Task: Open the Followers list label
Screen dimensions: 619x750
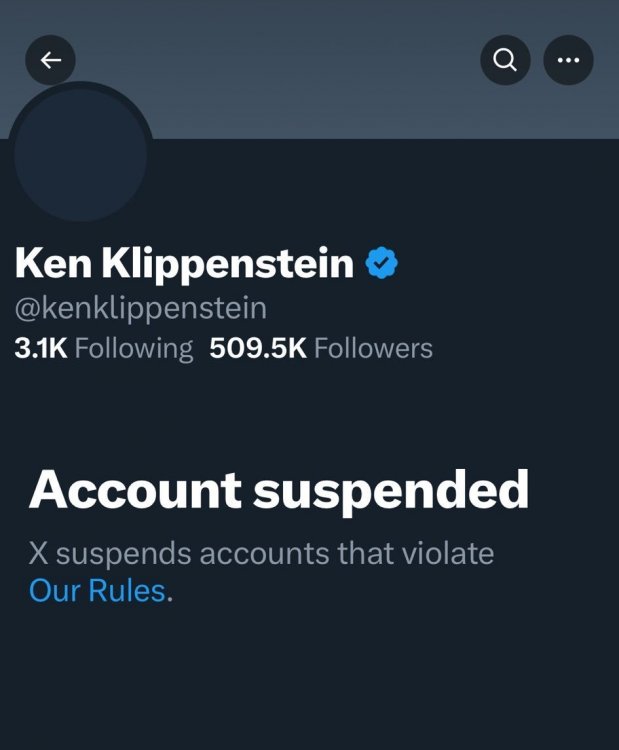Action: pyautogui.click(x=373, y=348)
